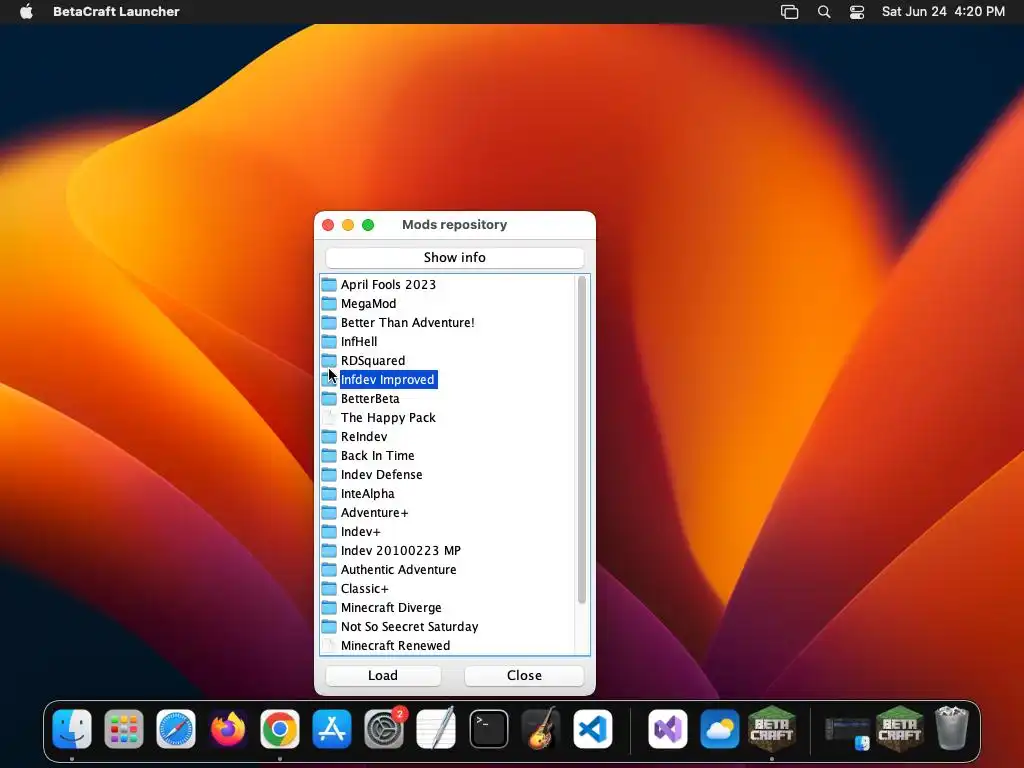Select Better Than Adventure! in the list
Image resolution: width=1024 pixels, height=768 pixels.
point(408,323)
